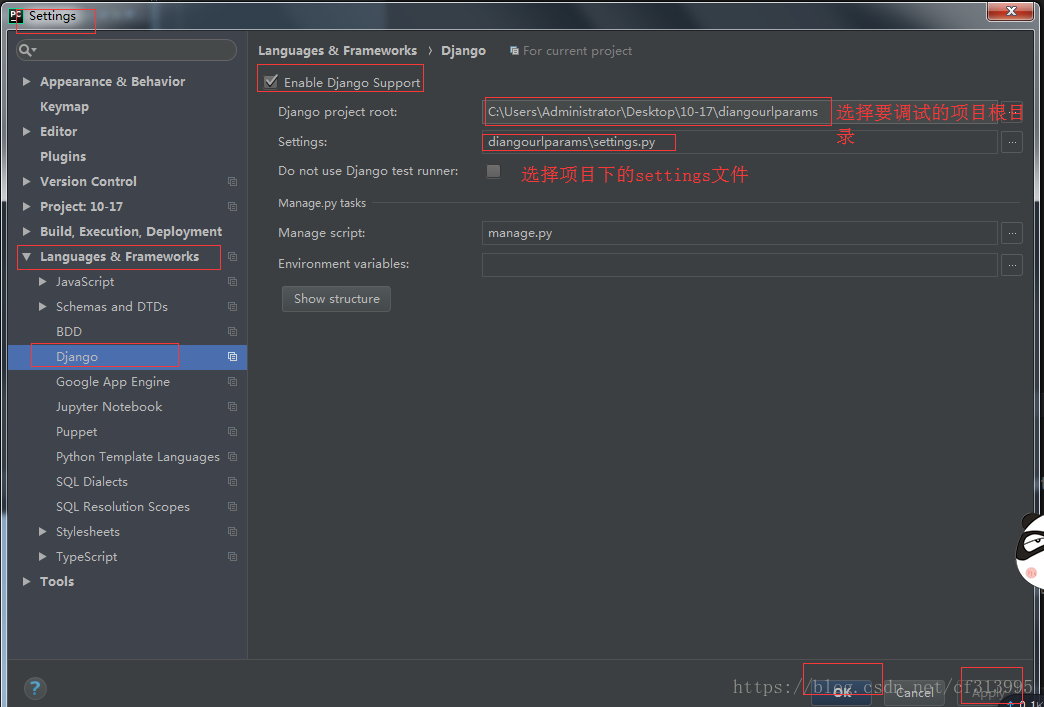Click the project-level icon beside Stylesheets
This screenshot has height=707, width=1044.
click(x=232, y=531)
